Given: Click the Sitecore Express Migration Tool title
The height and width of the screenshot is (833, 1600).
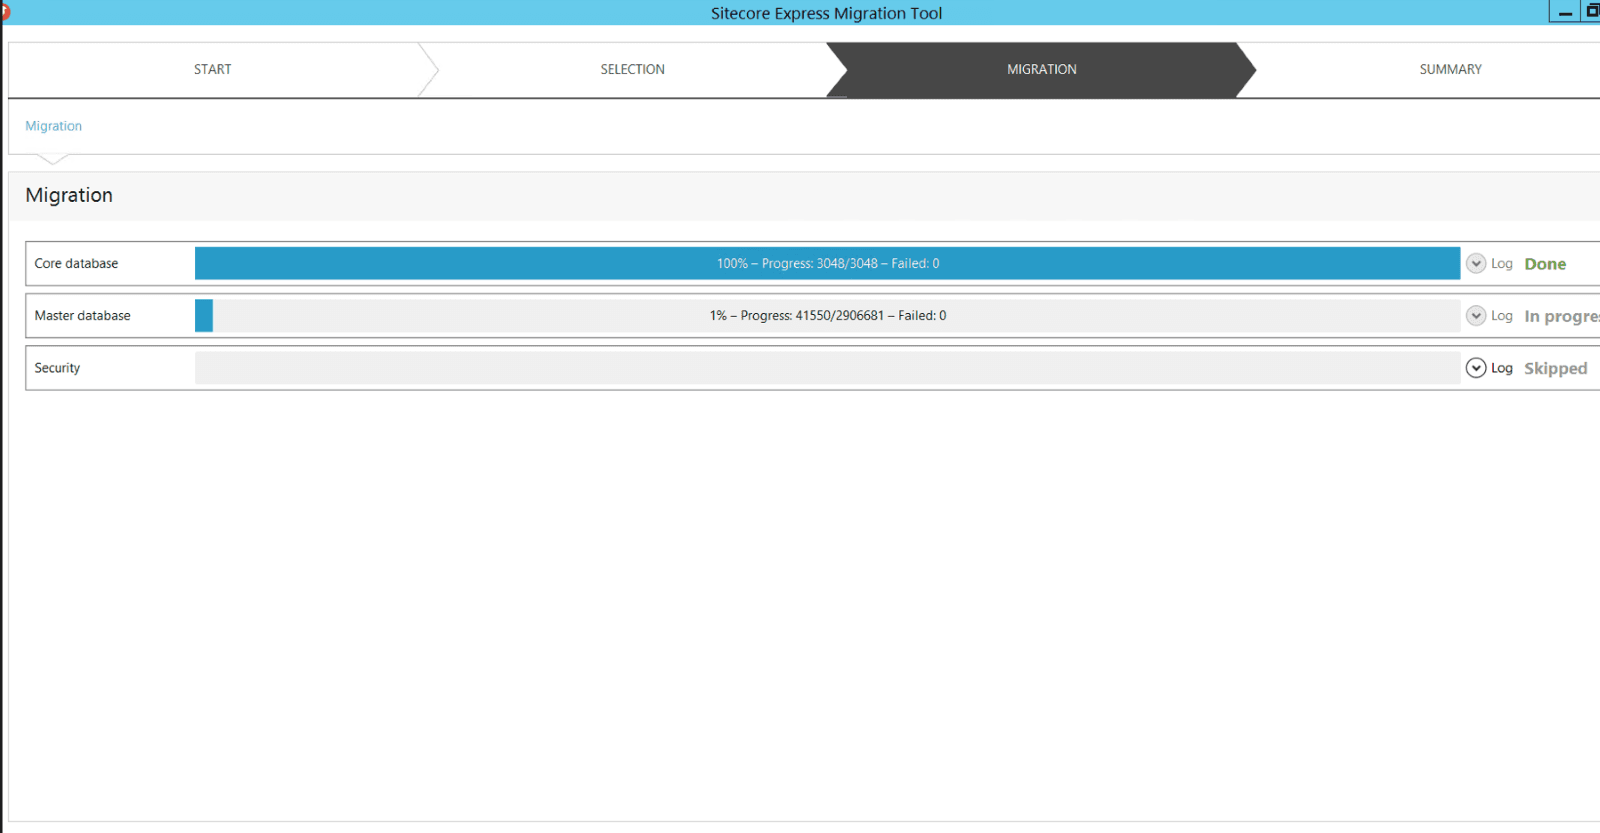Looking at the screenshot, I should [826, 13].
